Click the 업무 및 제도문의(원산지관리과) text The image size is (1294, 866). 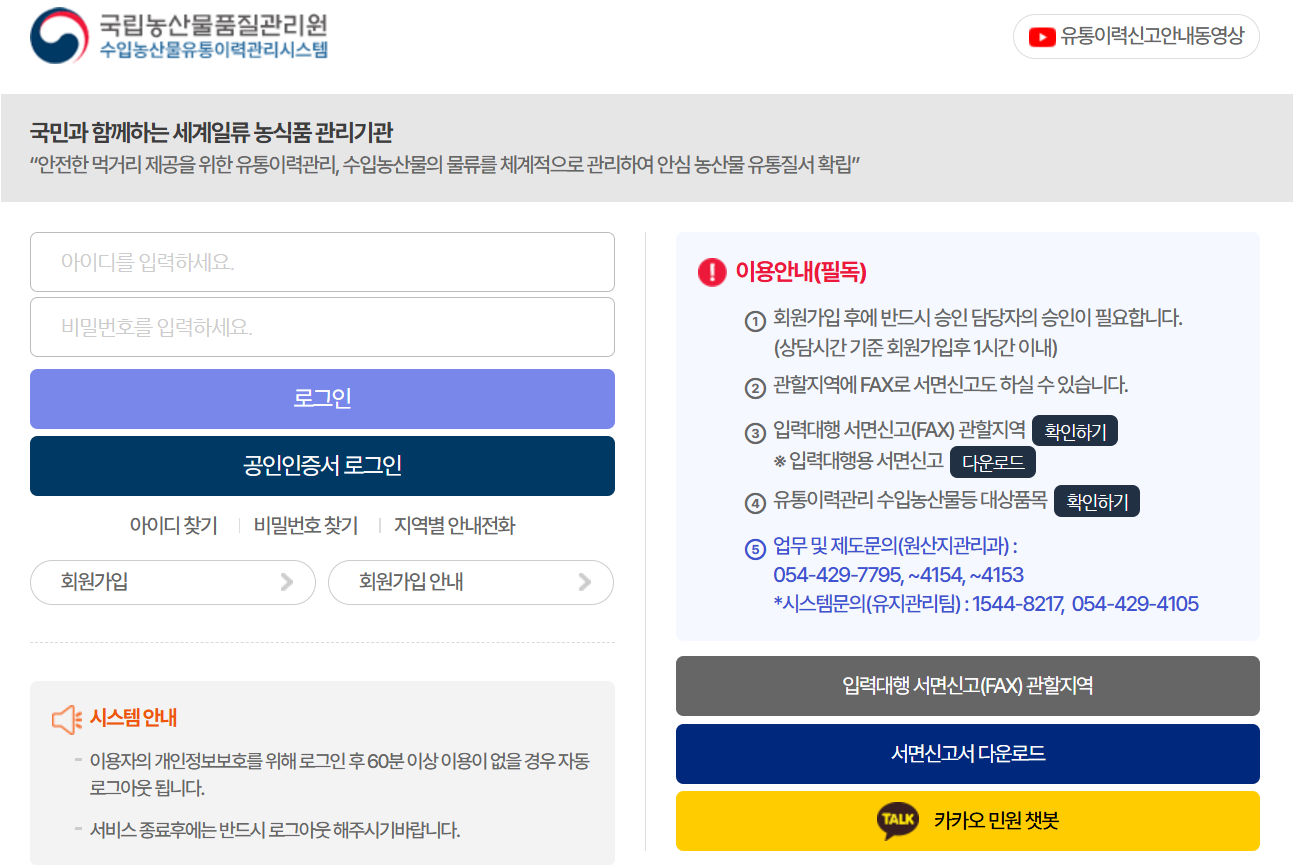[x=895, y=547]
